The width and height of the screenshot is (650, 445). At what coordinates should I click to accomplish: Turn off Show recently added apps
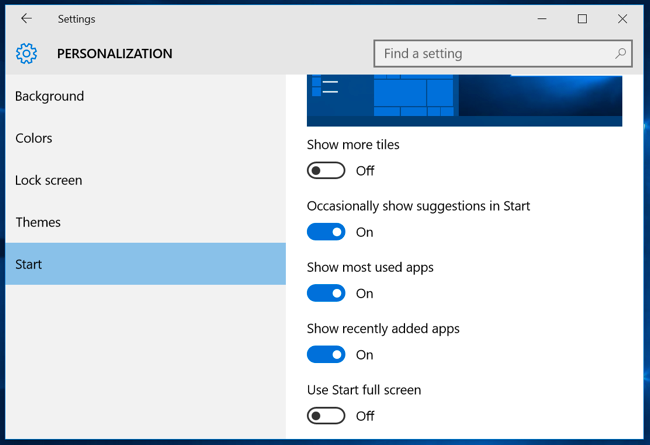coord(326,355)
